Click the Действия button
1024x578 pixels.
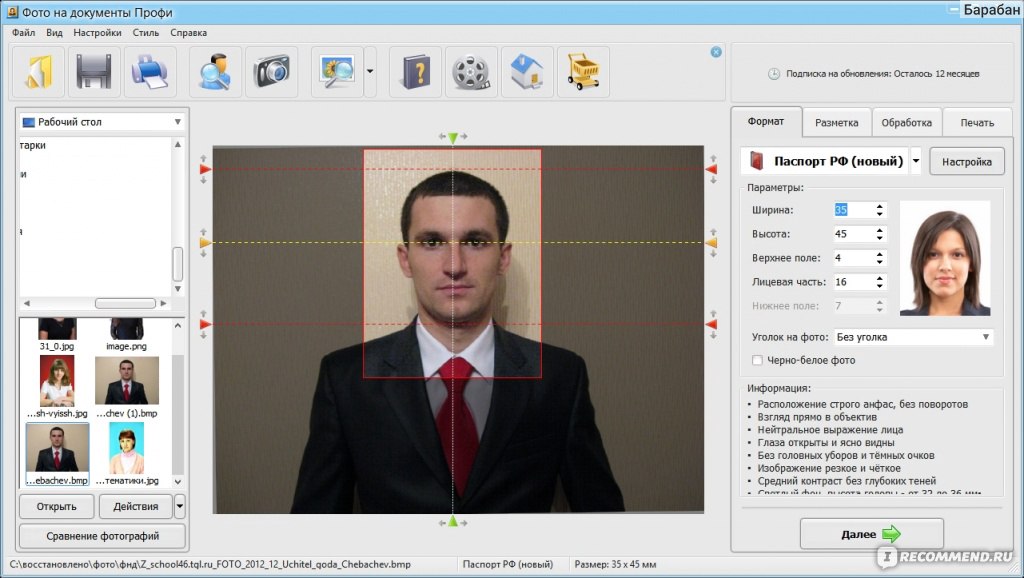(x=136, y=506)
